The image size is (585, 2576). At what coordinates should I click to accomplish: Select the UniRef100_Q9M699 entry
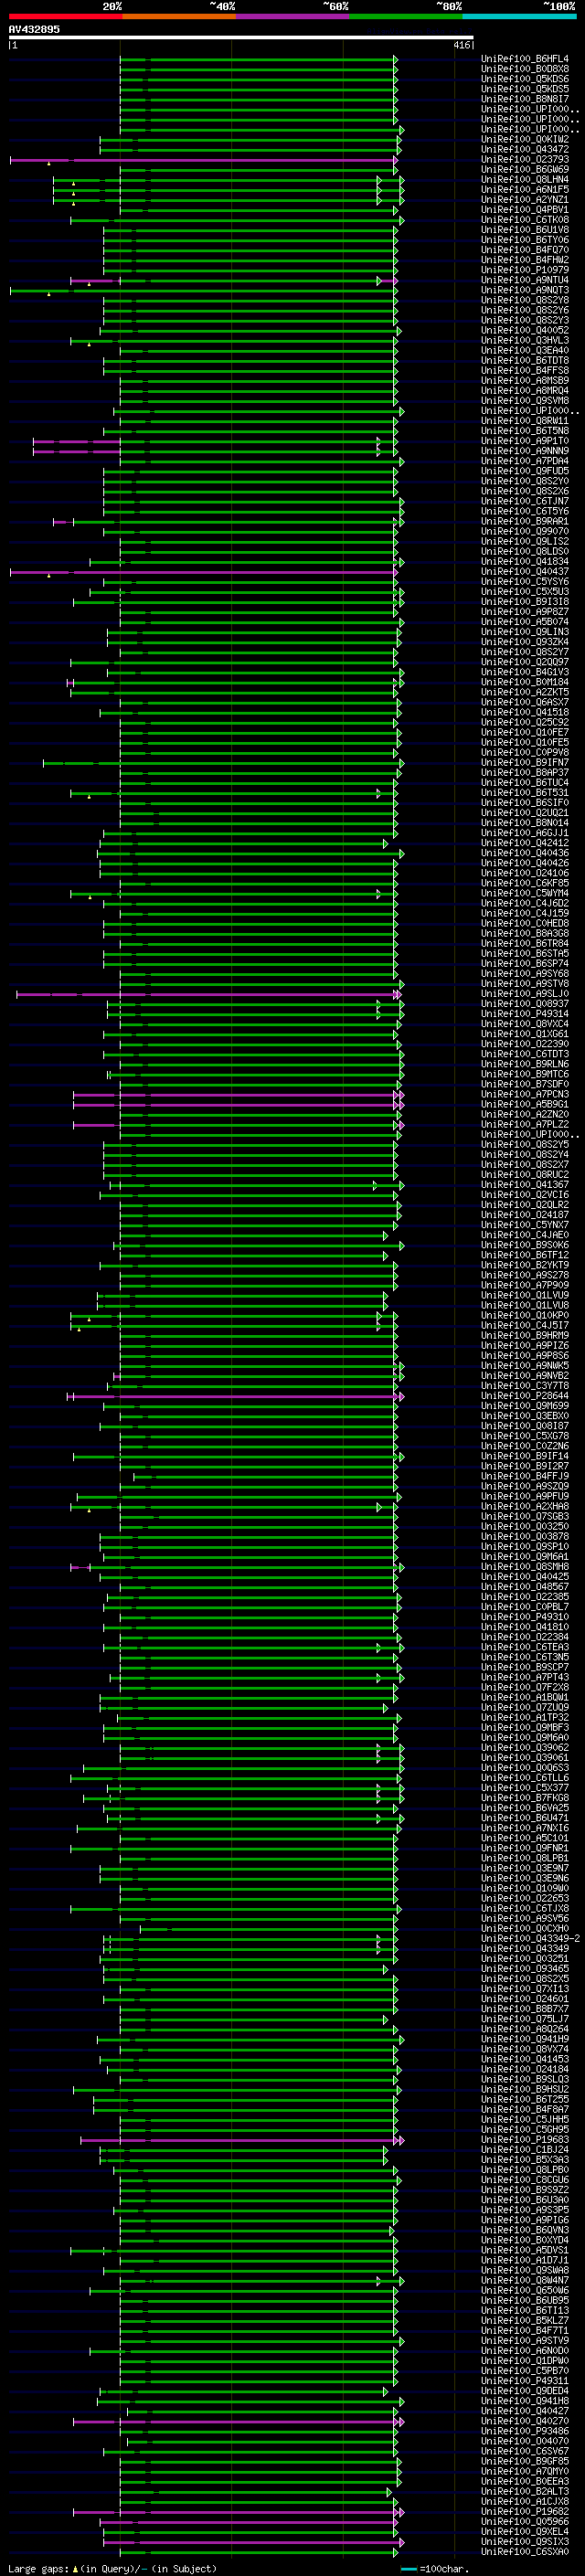pyautogui.click(x=525, y=1405)
